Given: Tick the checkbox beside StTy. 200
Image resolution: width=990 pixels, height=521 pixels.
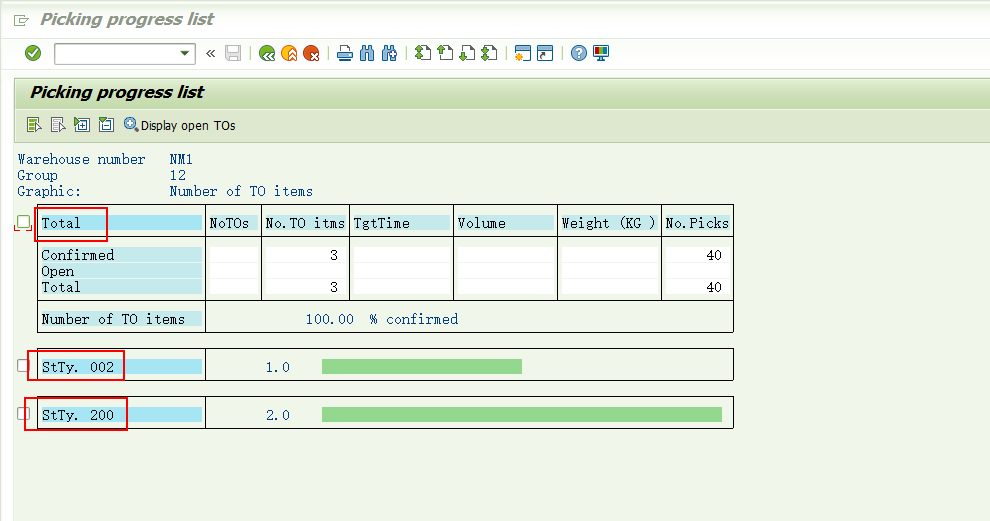Looking at the screenshot, I should [x=23, y=414].
